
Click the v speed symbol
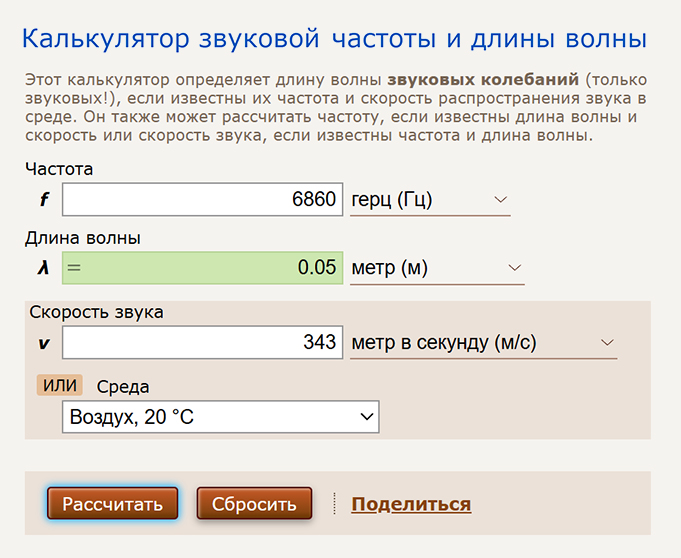pos(44,342)
